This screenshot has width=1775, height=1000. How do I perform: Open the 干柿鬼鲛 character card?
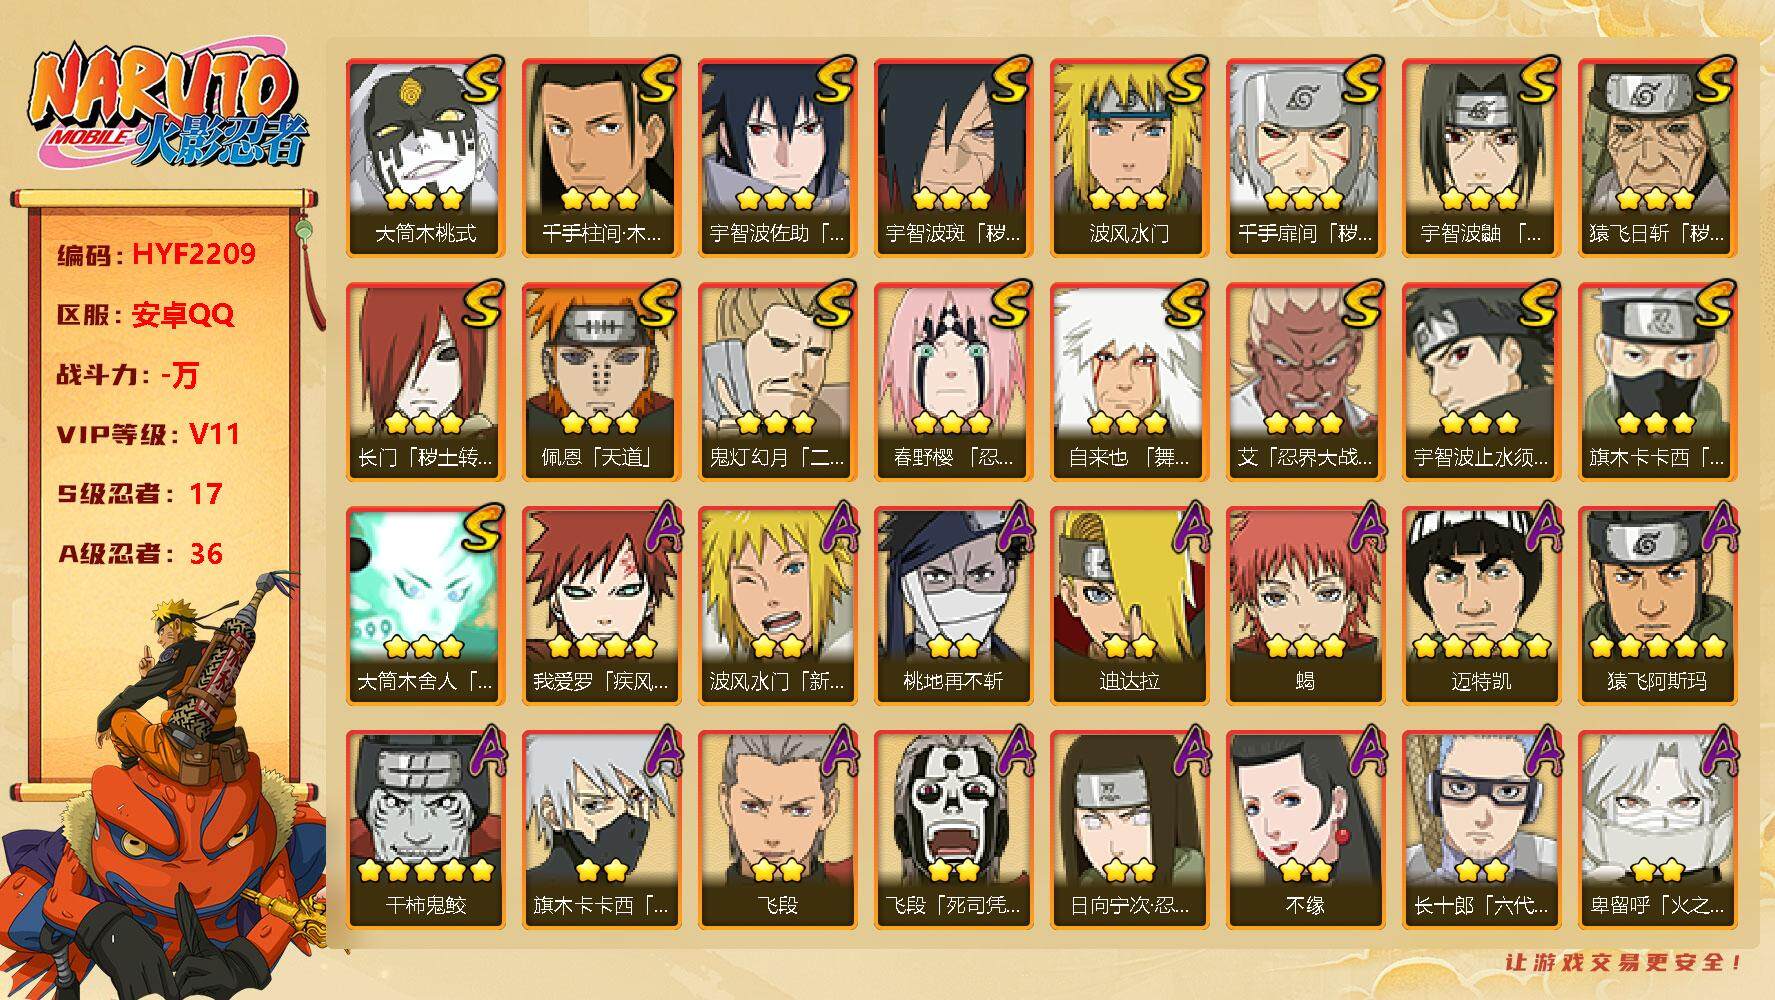[x=426, y=829]
